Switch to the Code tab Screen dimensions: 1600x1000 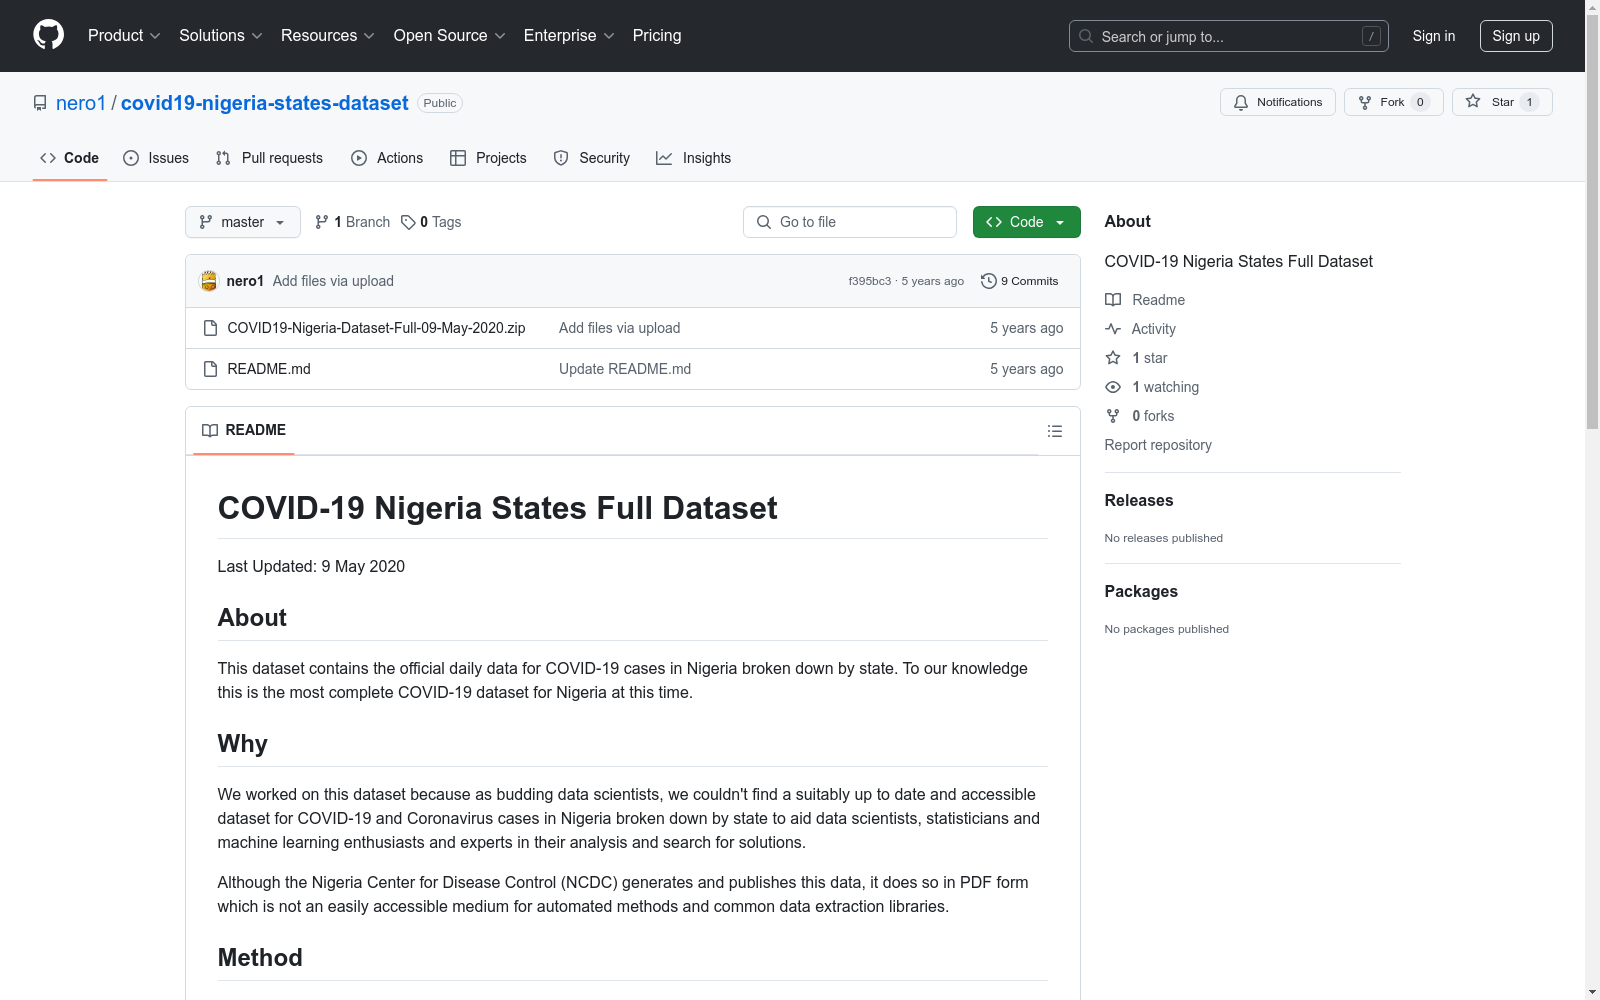(x=70, y=158)
